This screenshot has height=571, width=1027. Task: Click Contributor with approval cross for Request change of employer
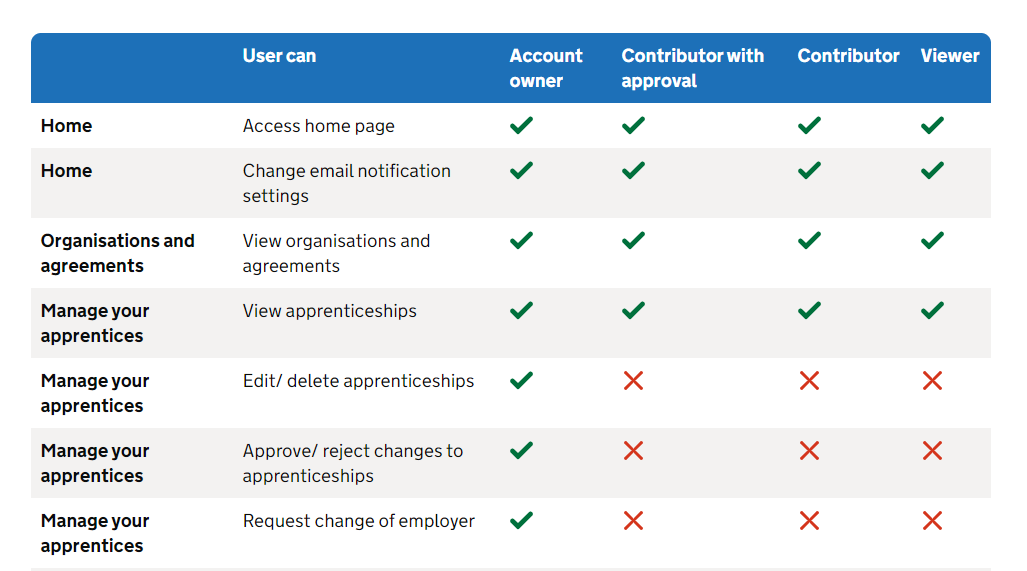click(633, 521)
